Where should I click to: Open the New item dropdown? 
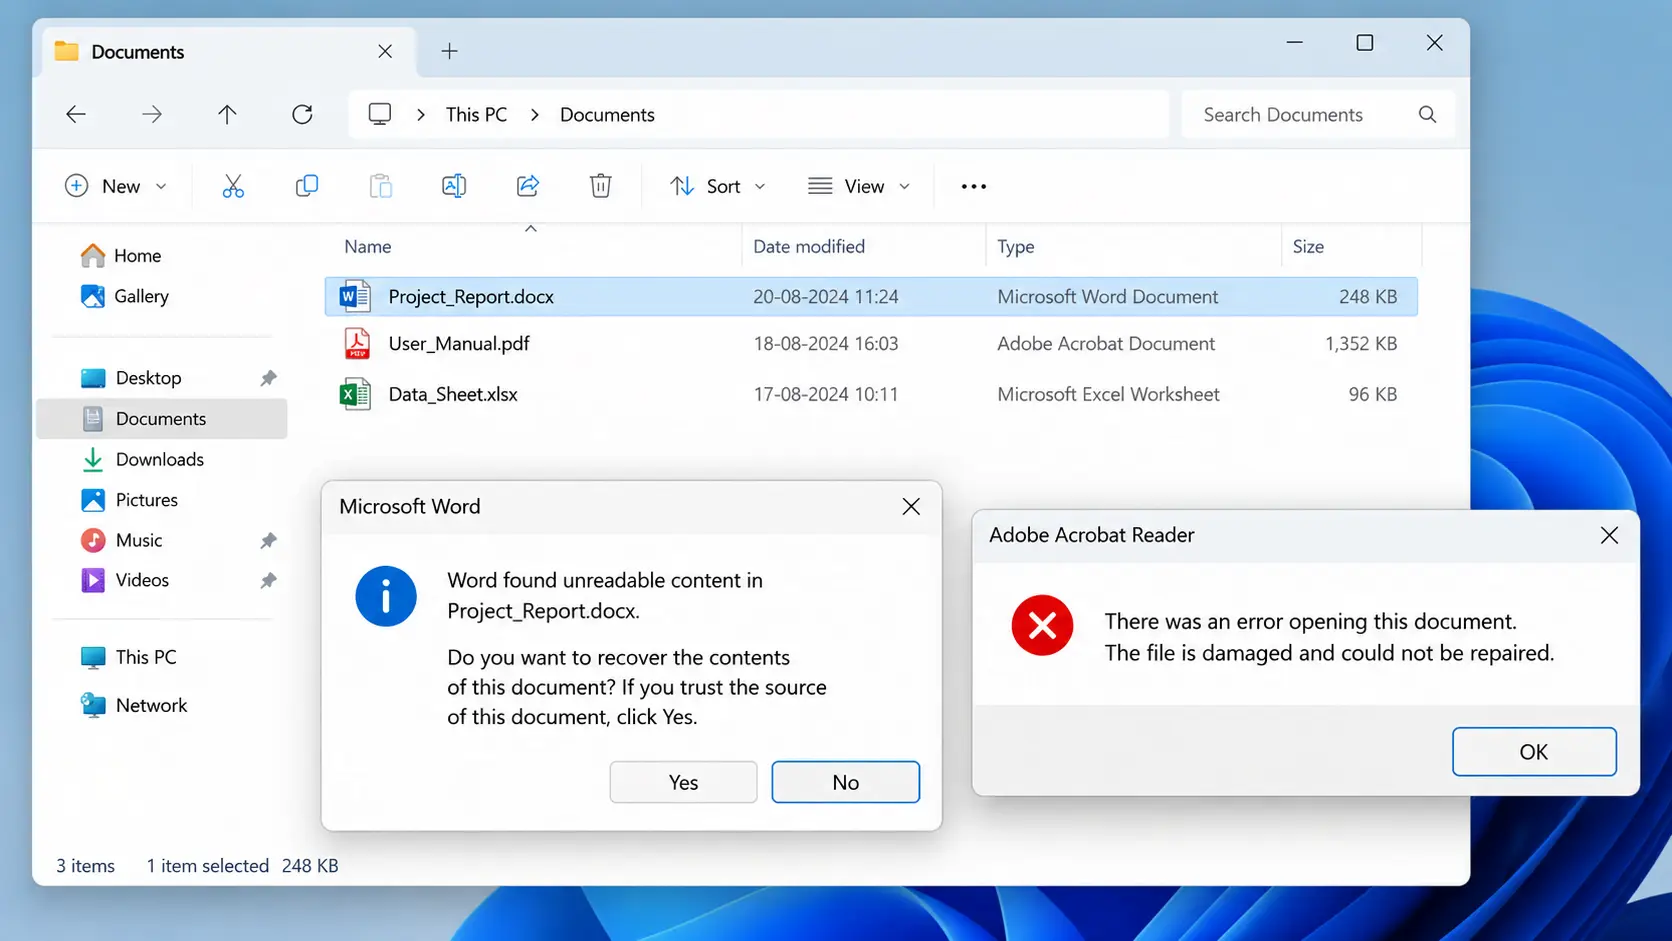[116, 186]
